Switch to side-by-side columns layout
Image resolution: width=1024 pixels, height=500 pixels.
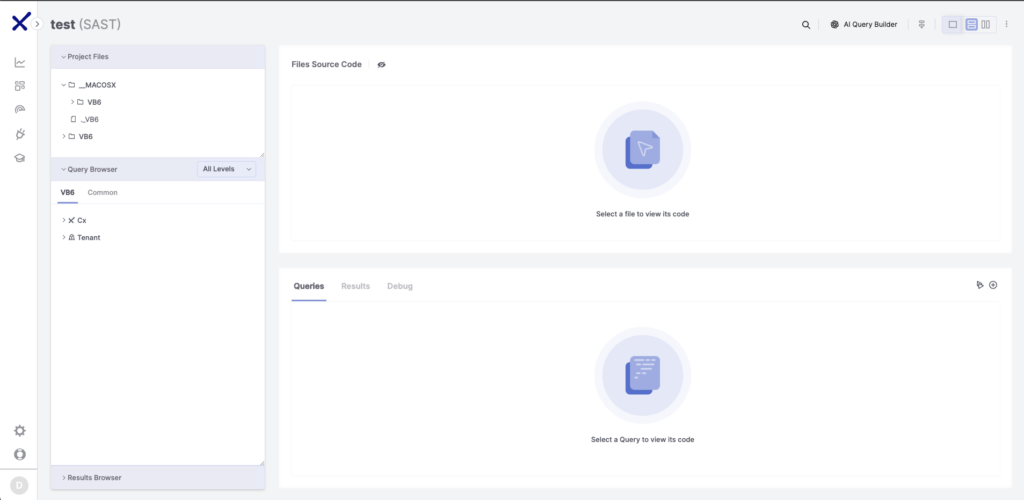click(985, 25)
